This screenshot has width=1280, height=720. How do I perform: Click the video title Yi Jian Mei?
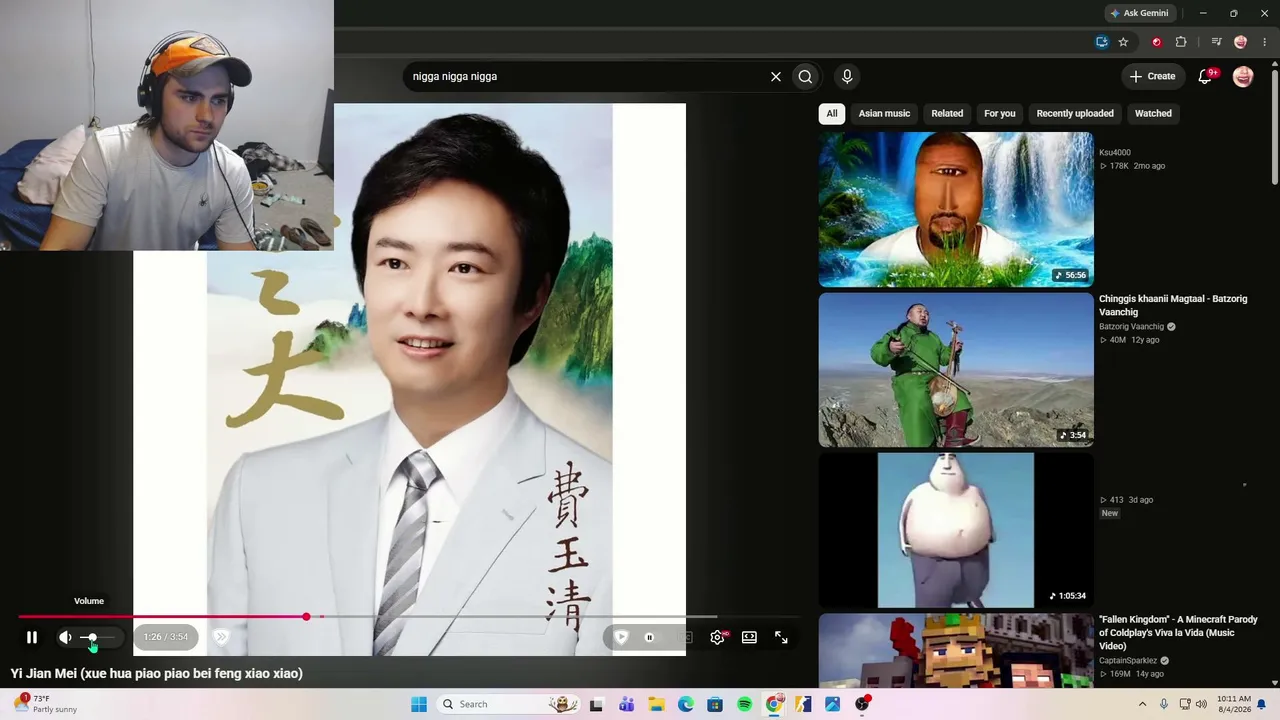[x=157, y=673]
